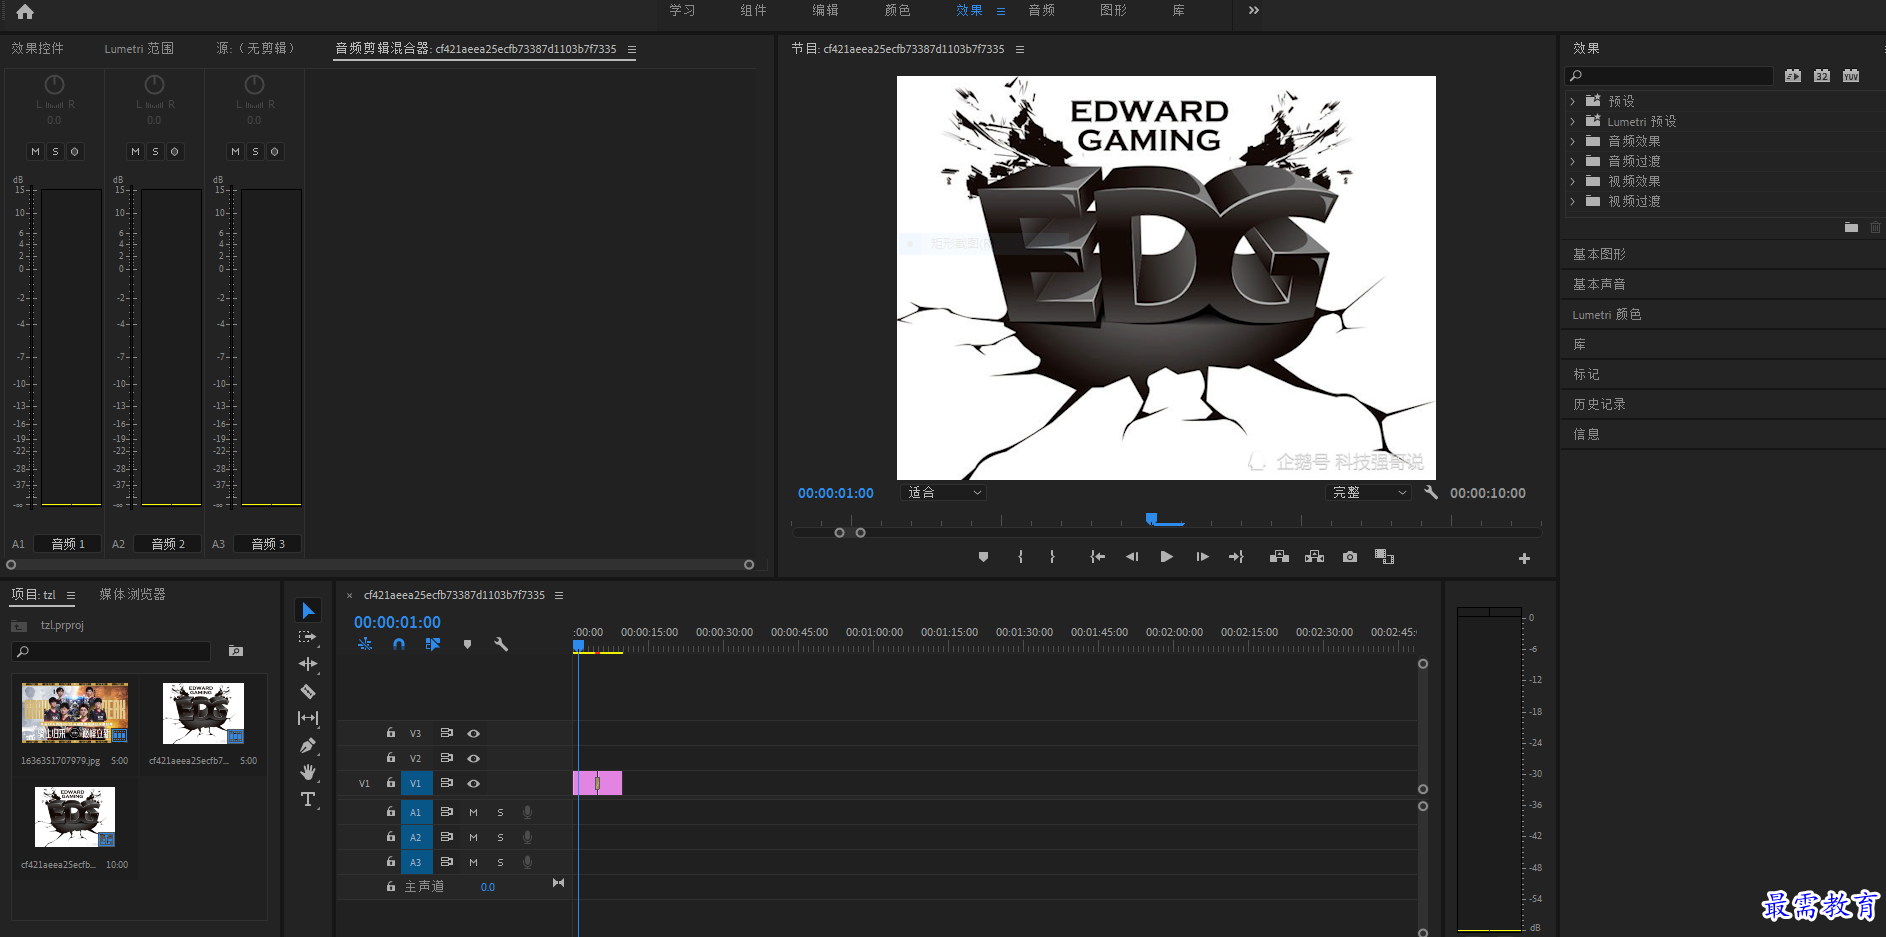Open program monitor button editor plus
This screenshot has width=1886, height=937.
pyautogui.click(x=1524, y=558)
